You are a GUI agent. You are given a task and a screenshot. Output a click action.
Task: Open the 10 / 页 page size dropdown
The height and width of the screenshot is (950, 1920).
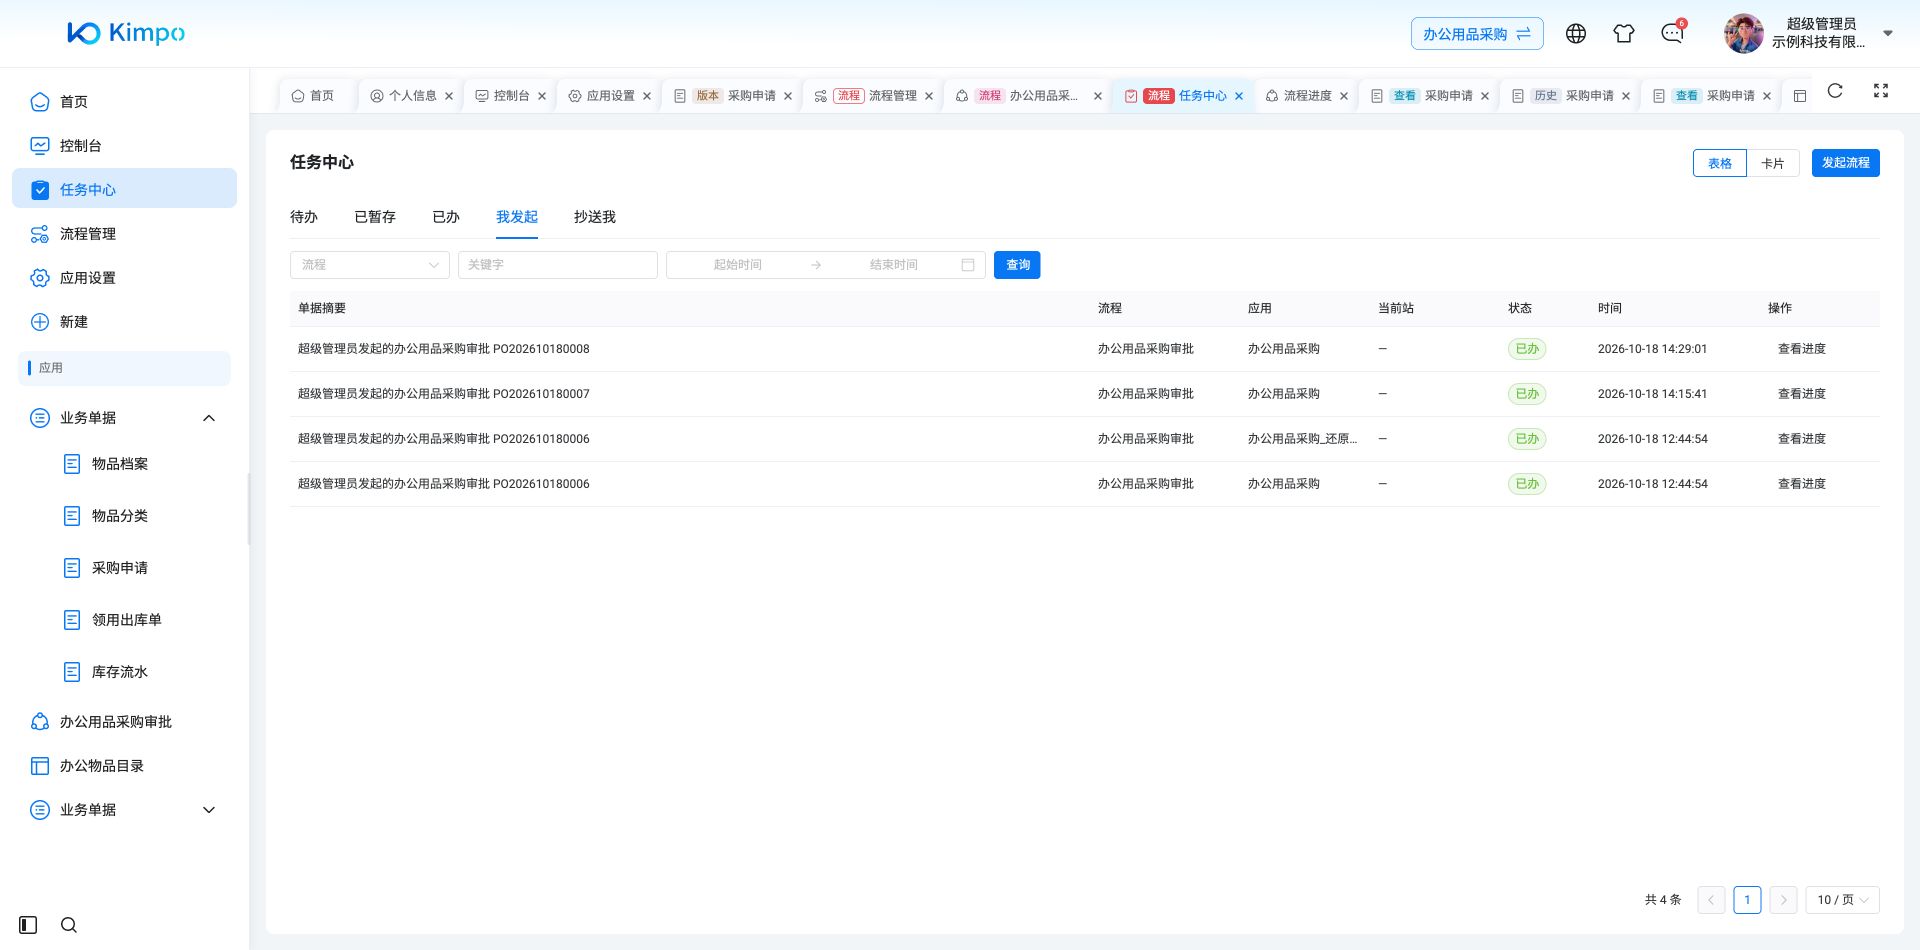pos(1842,900)
